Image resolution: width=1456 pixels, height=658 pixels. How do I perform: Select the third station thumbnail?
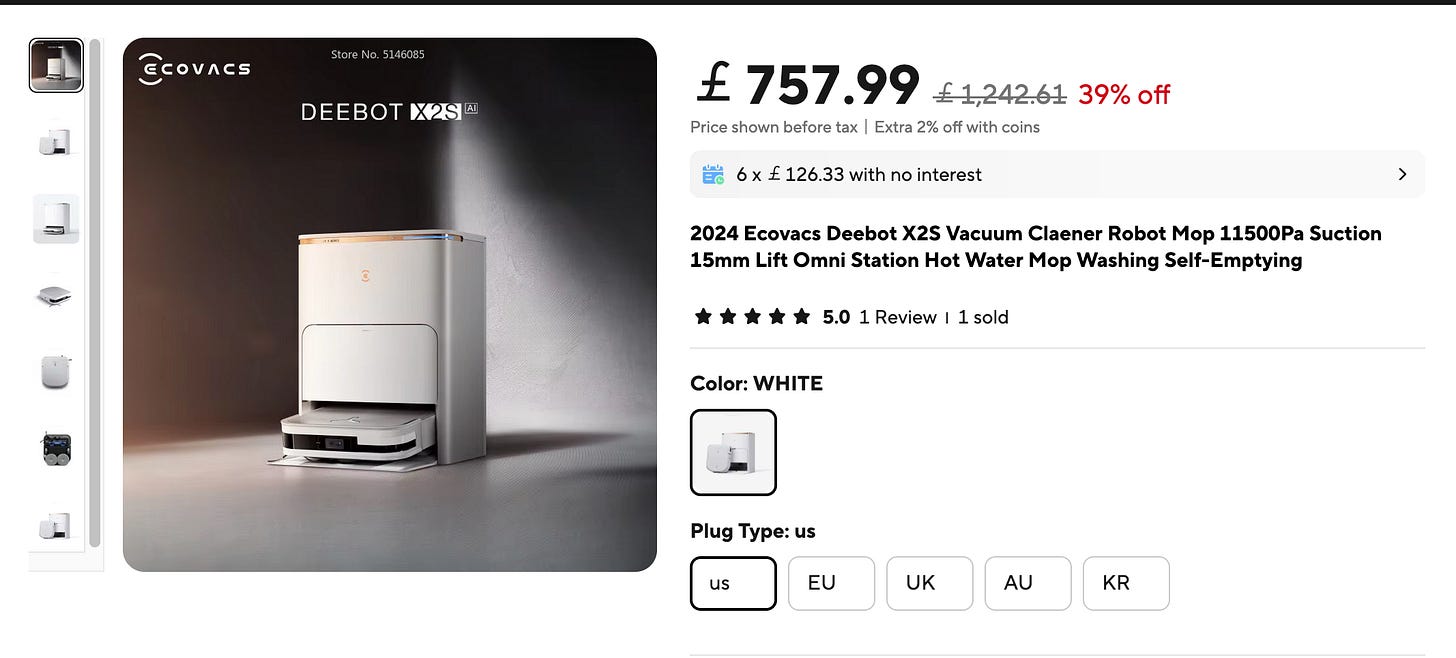point(56,219)
